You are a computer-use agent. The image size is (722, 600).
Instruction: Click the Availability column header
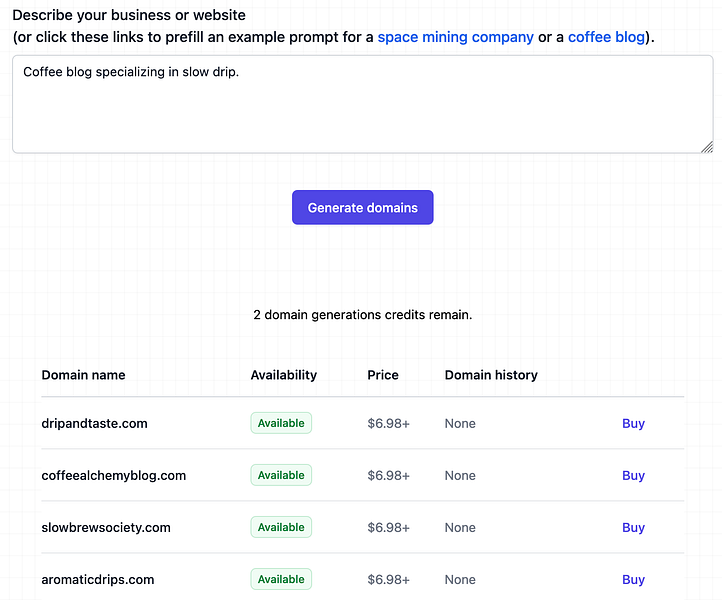coord(283,375)
